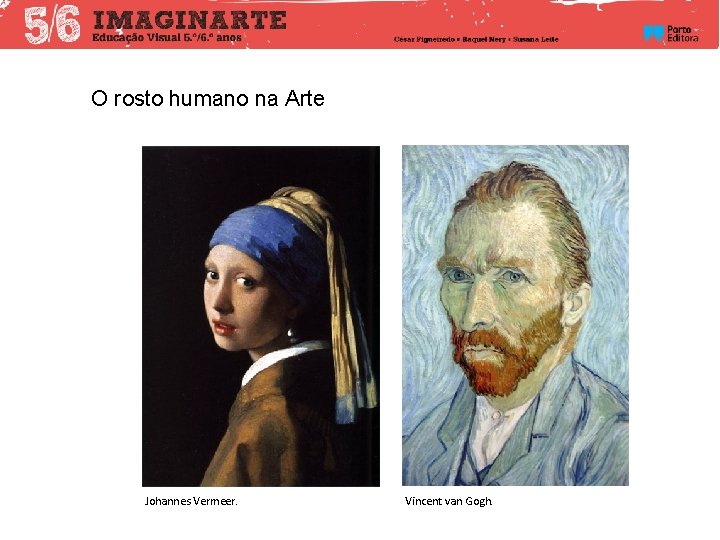Open the Van Gogh self-portrait image

click(x=515, y=315)
